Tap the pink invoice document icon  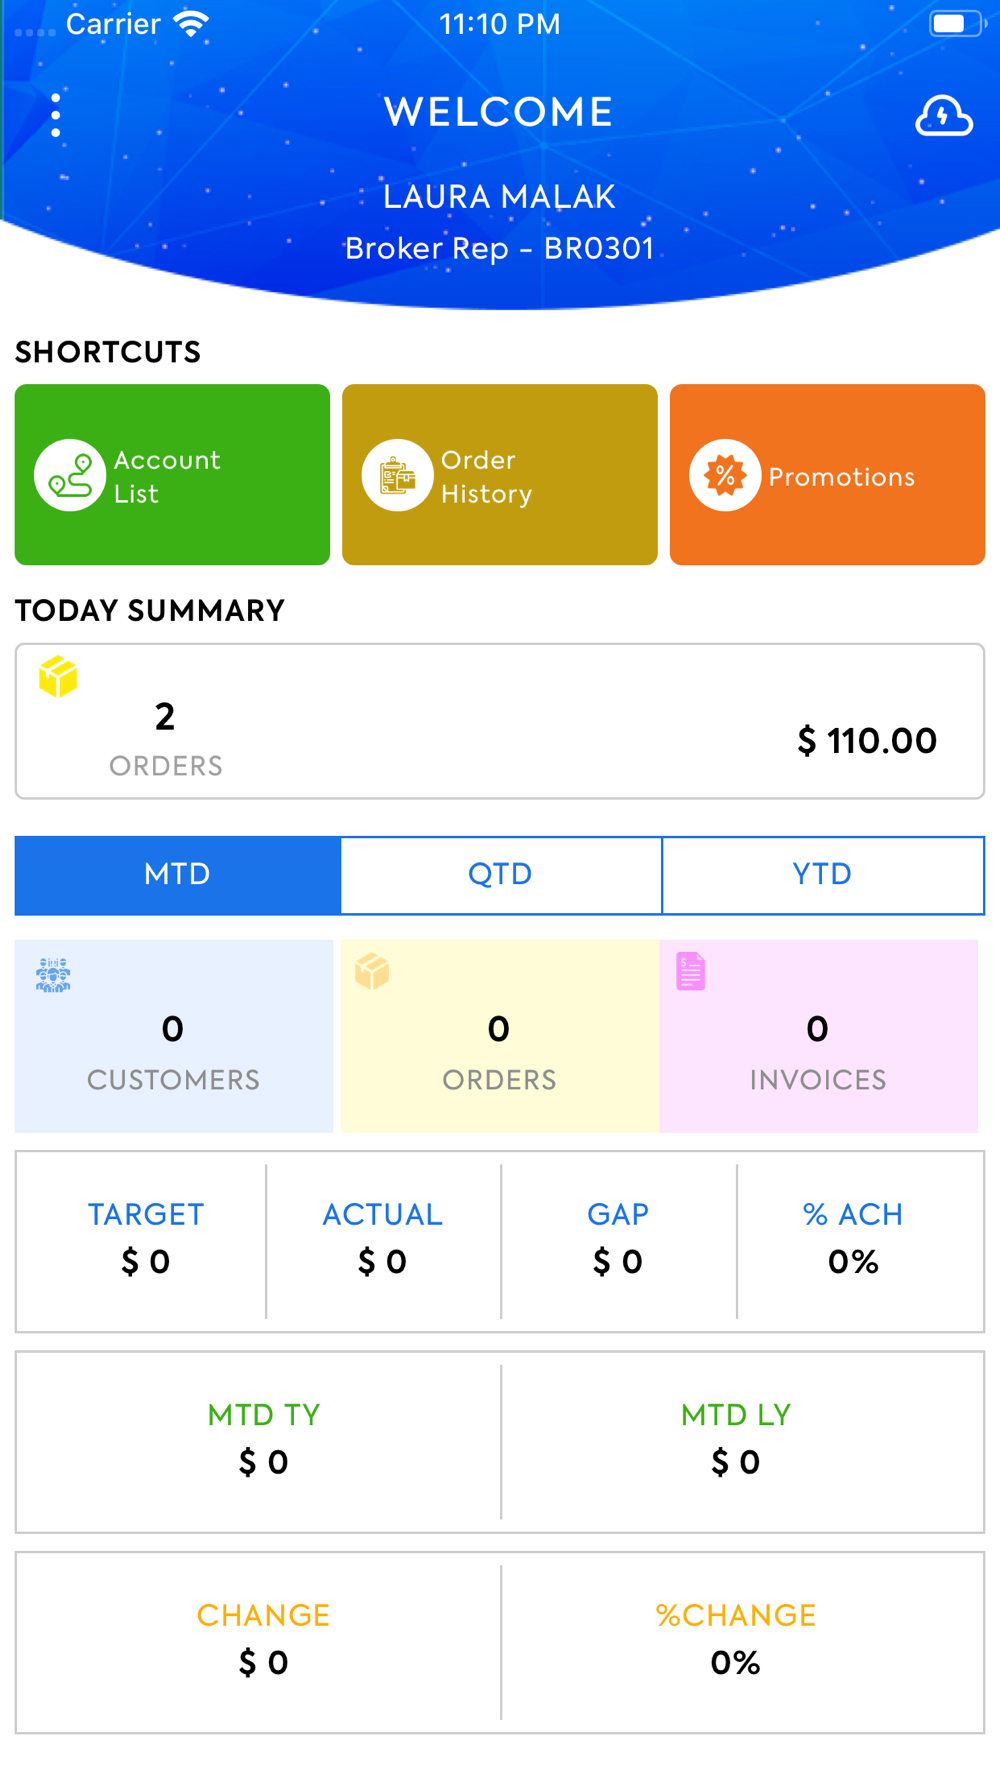pyautogui.click(x=691, y=971)
